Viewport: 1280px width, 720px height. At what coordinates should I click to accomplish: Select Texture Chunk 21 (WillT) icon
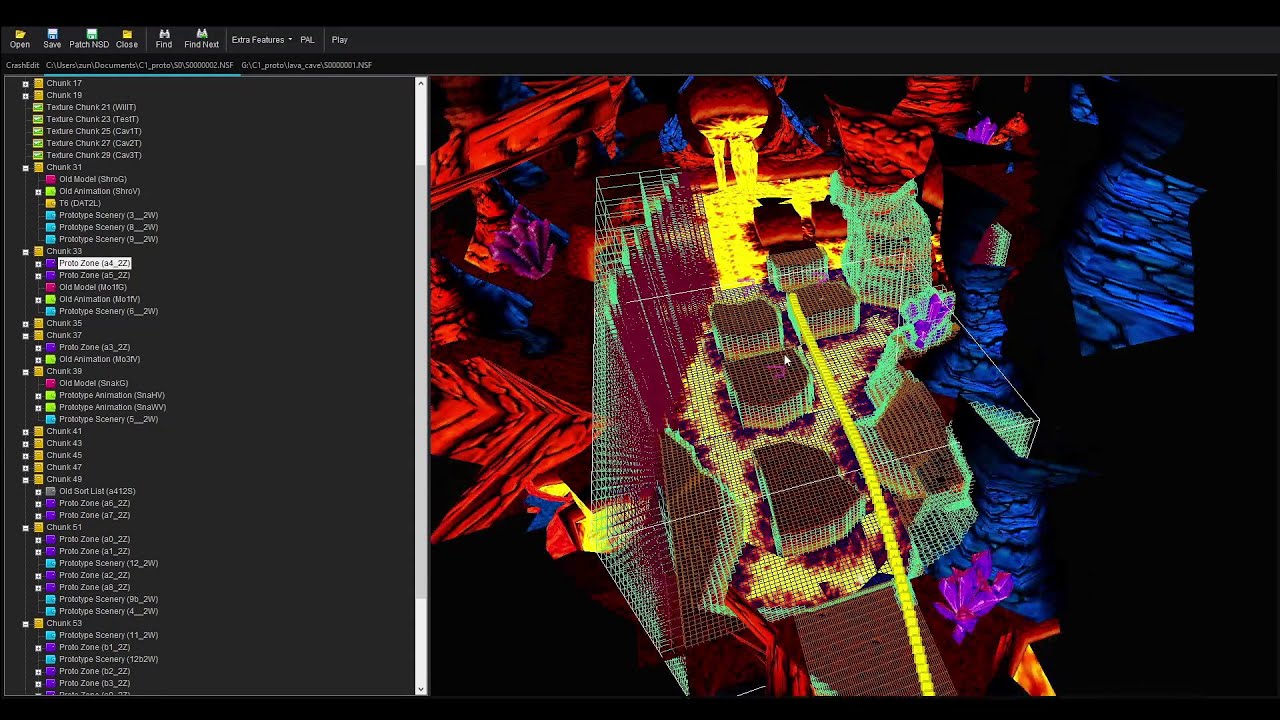(38, 107)
